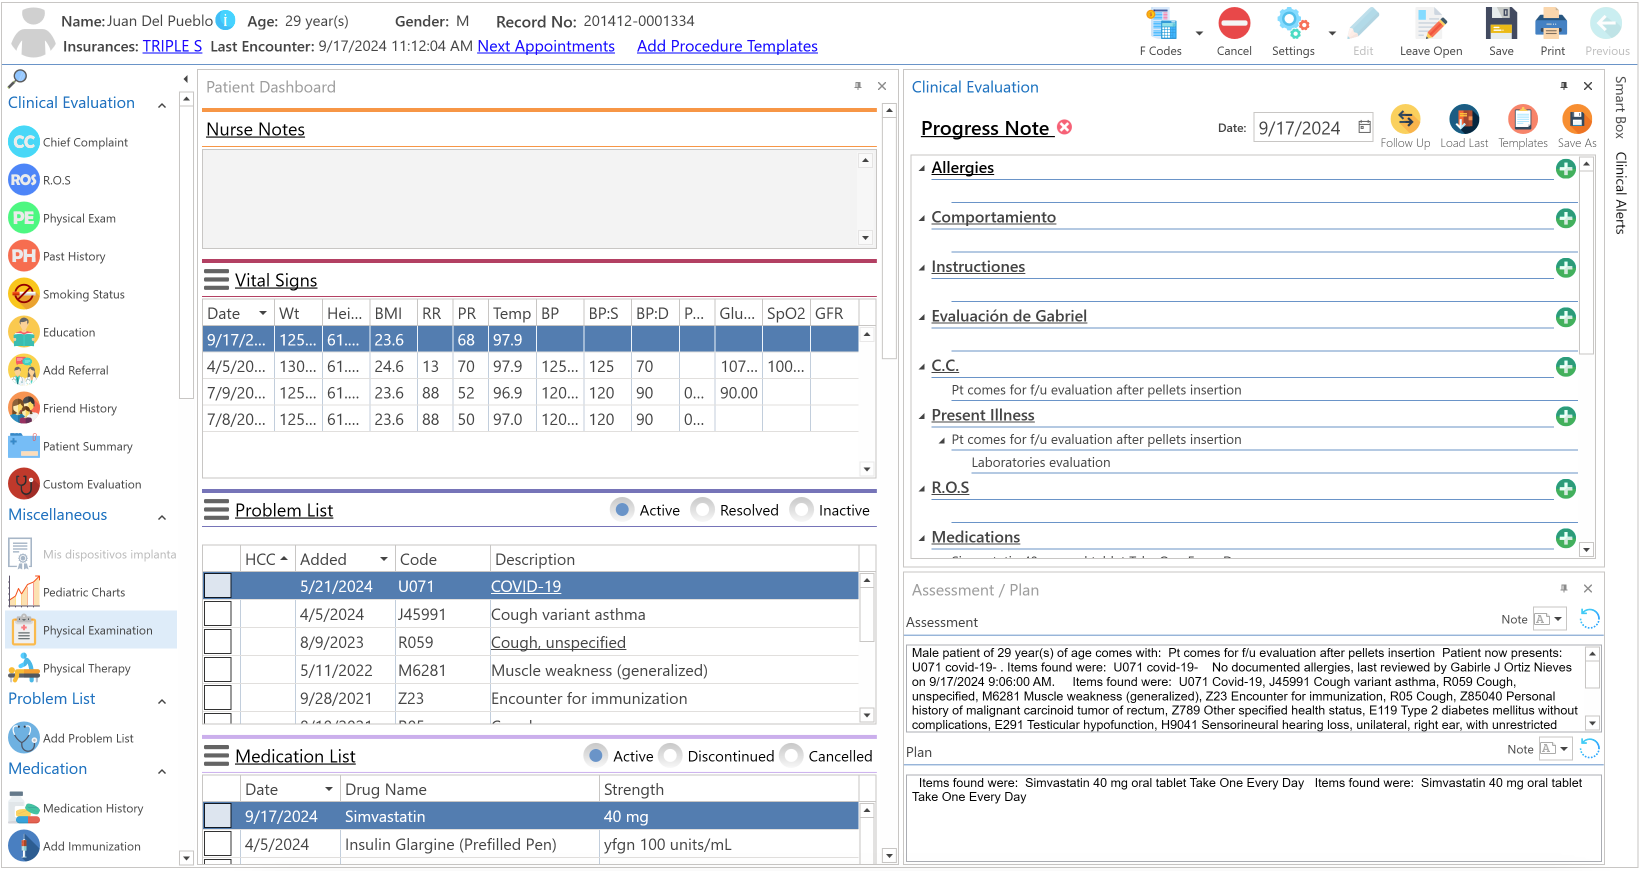Screen dimensions: 1642x871
Task: Collapse the Present Illness section triangle
Action: click(922, 416)
